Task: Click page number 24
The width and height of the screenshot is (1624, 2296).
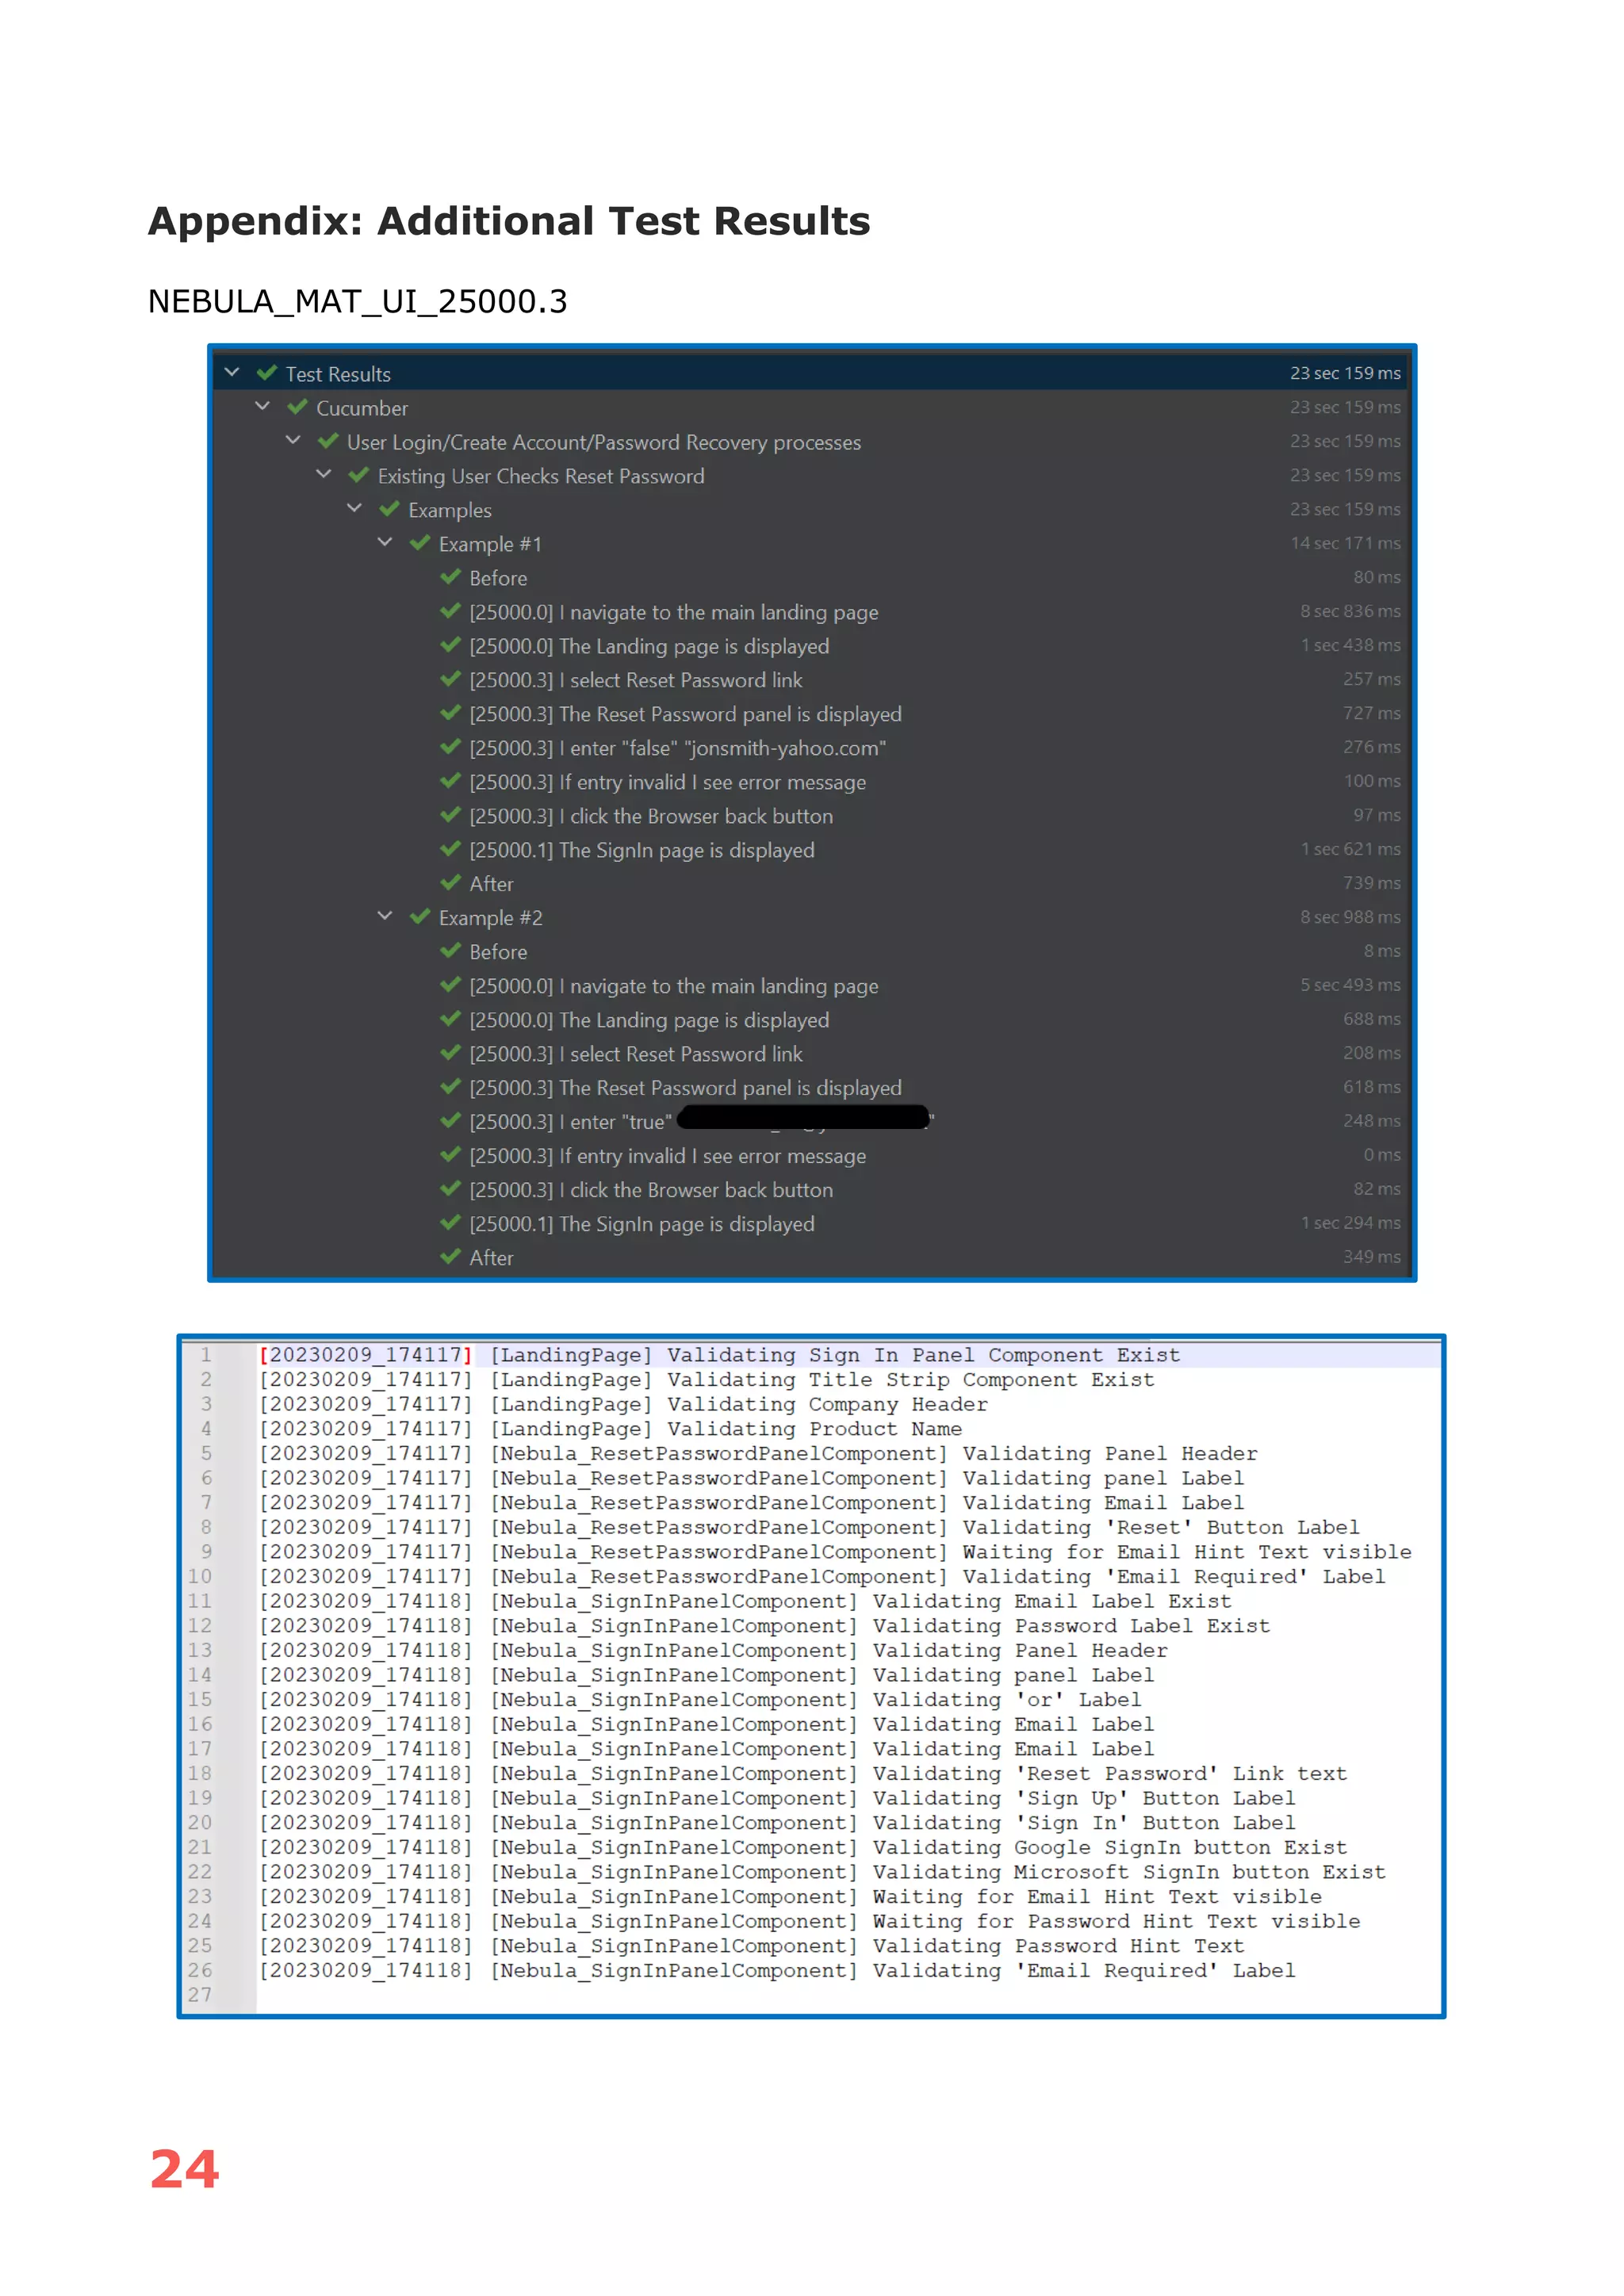Action: click(x=184, y=2169)
